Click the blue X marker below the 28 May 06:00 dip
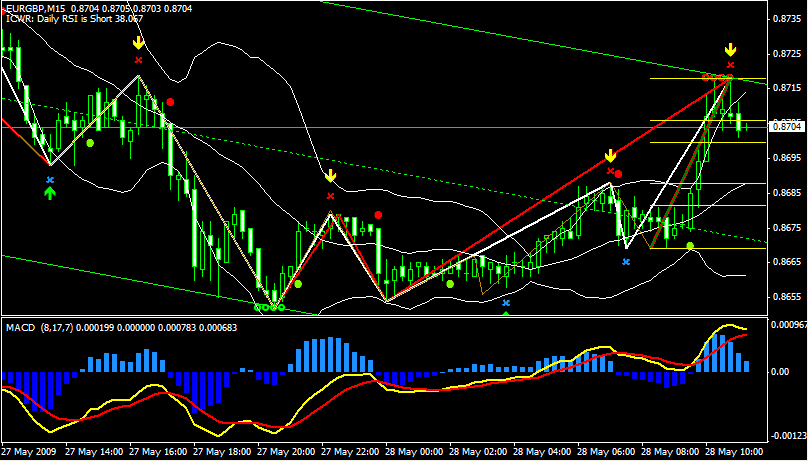 point(626,261)
